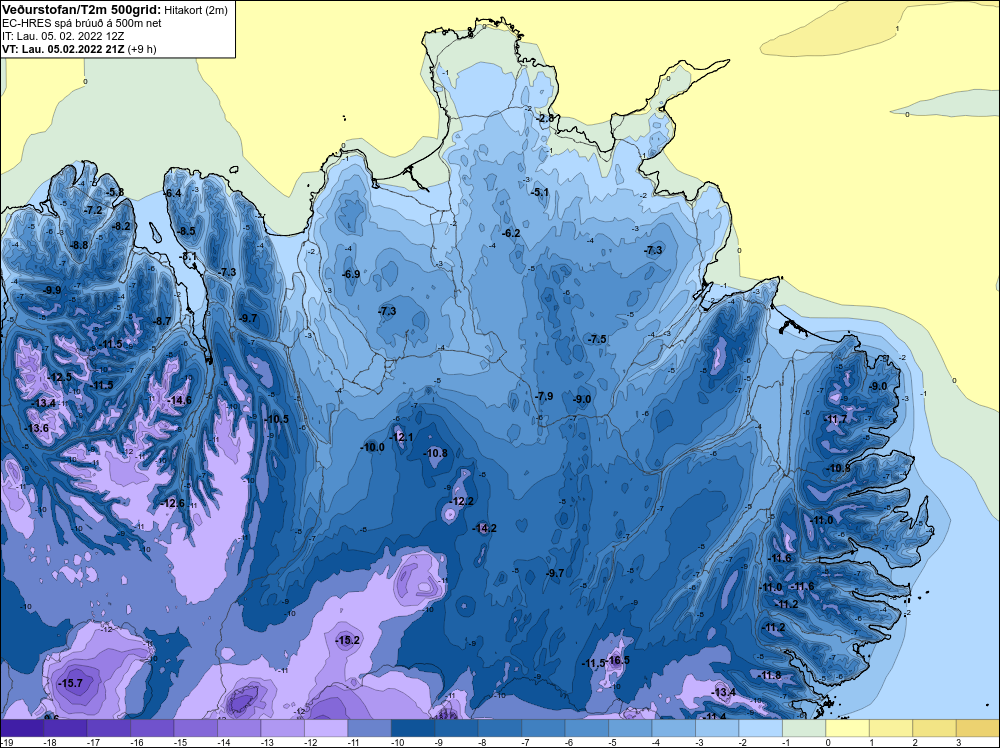Click the -15.7 temperature value
This screenshot has width=1000, height=748.
[x=70, y=683]
